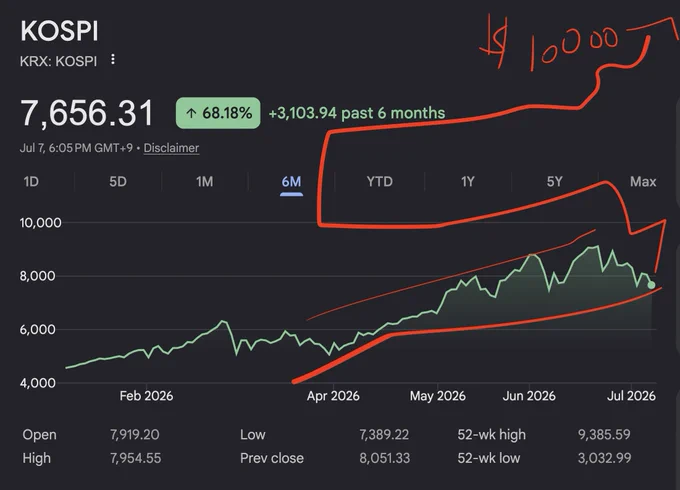Switch chart to 5Y range
Screen dimensions: 680x490
tap(554, 181)
